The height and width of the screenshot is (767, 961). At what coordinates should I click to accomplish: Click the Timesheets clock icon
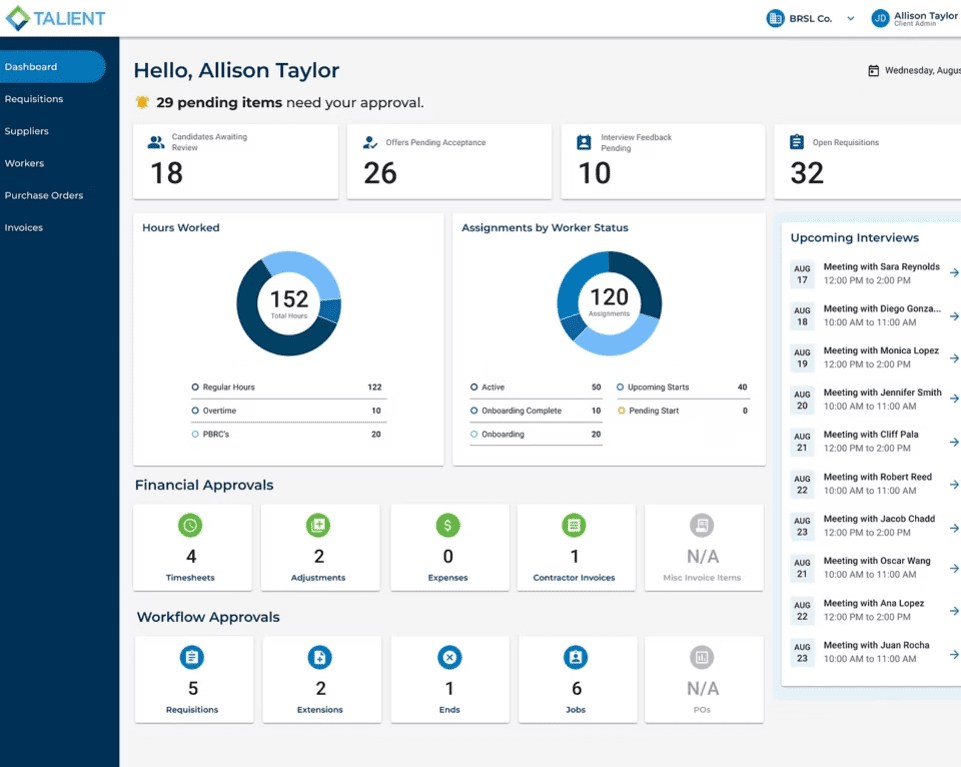pyautogui.click(x=190, y=525)
